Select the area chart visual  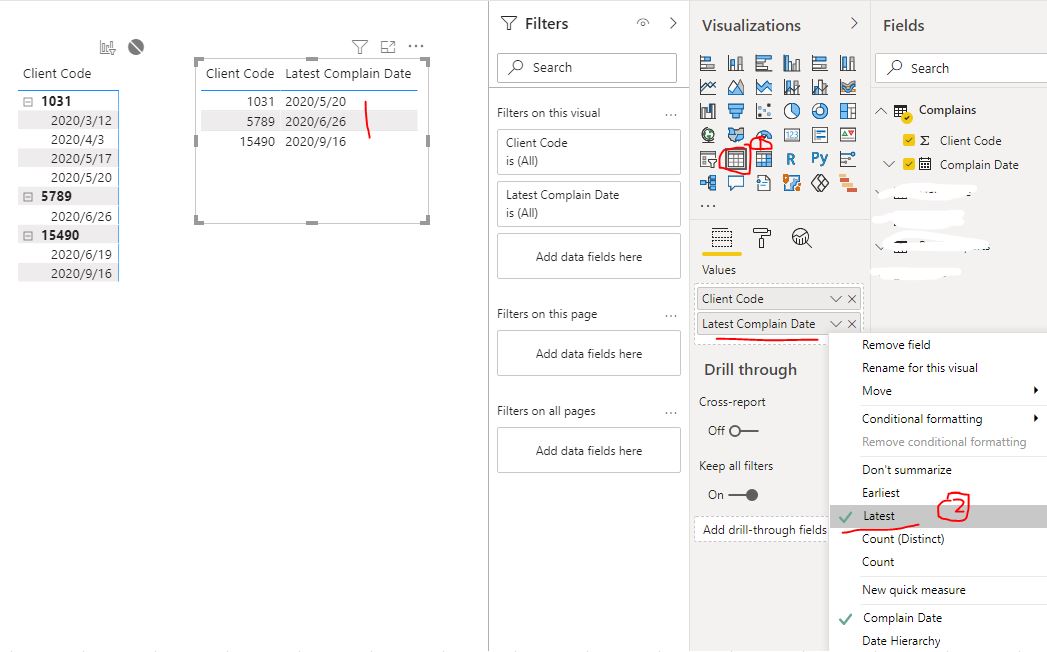pyautogui.click(x=736, y=87)
